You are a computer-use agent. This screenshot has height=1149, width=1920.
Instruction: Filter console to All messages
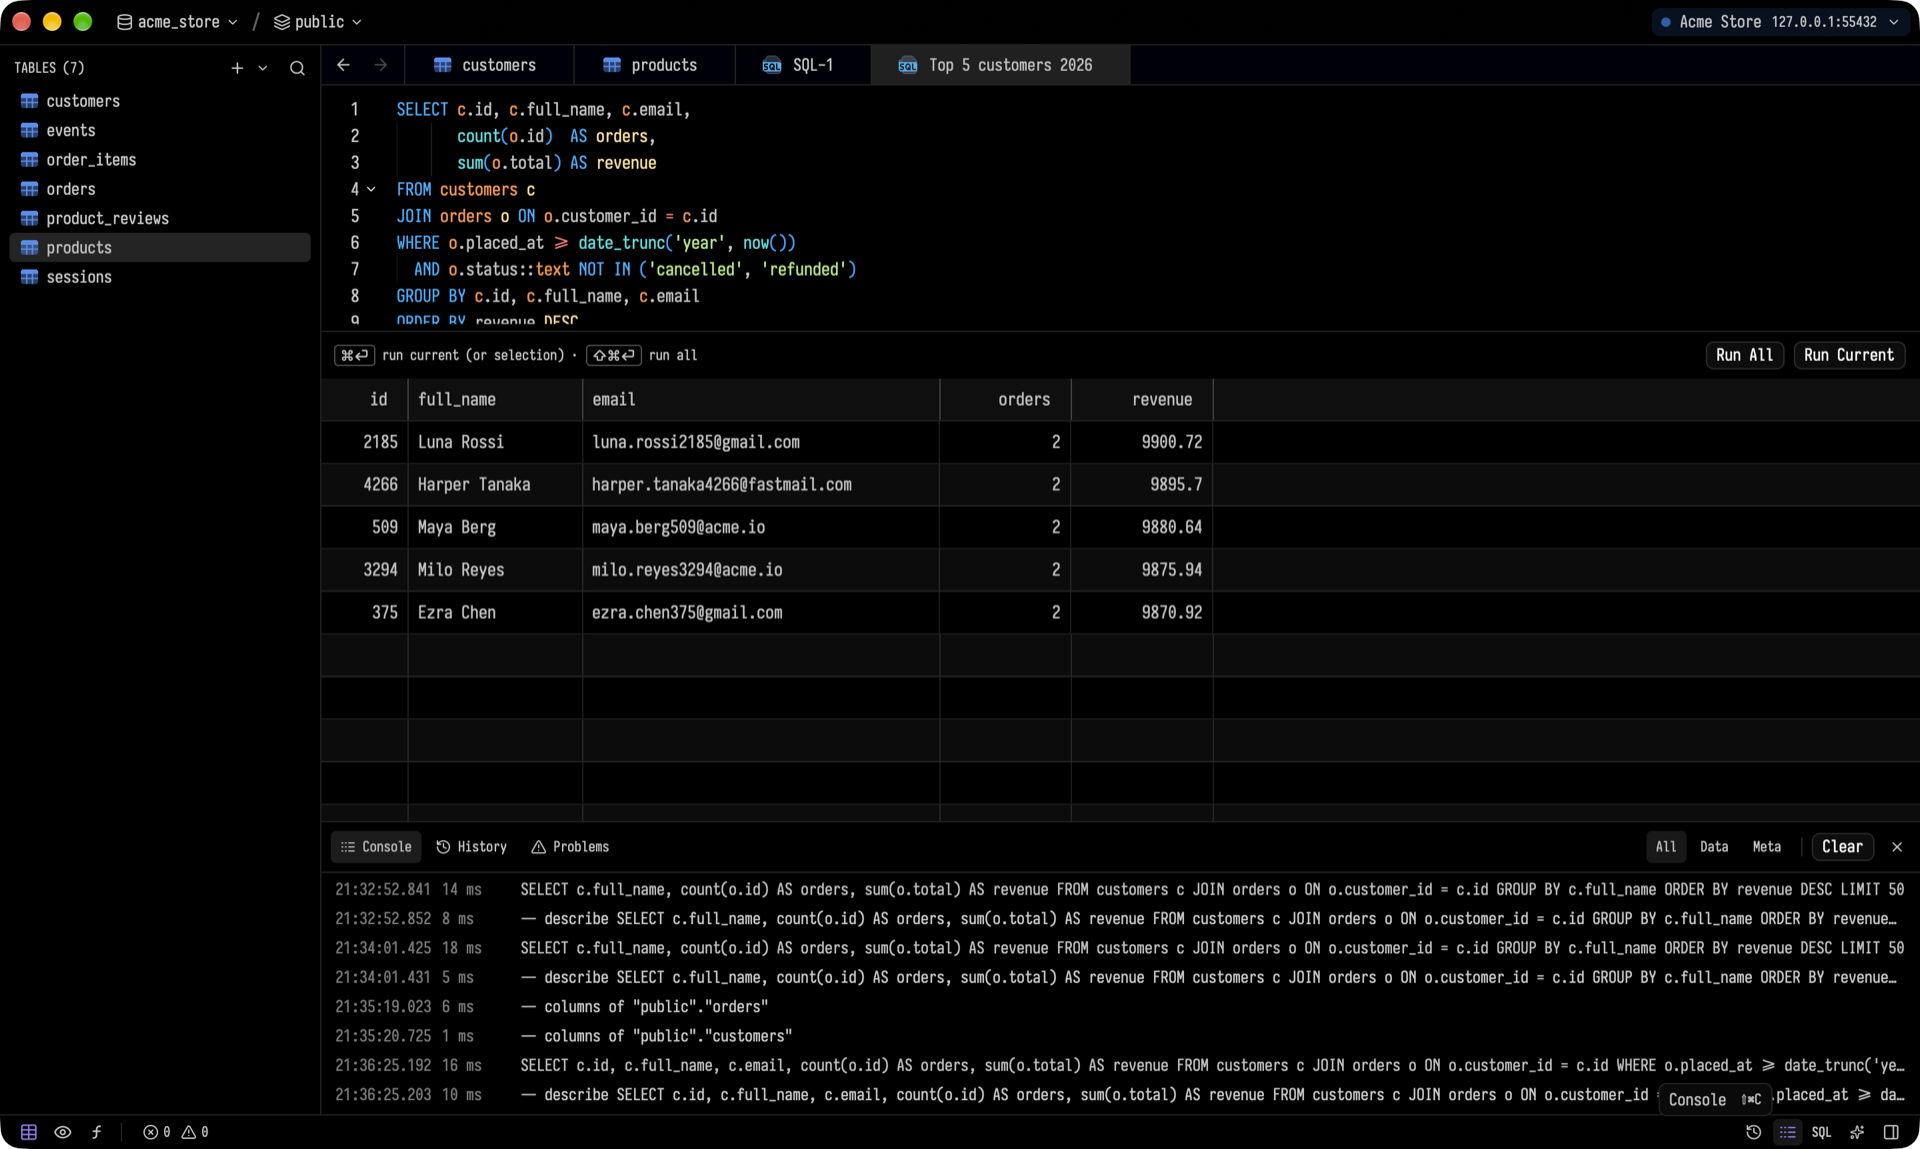[1666, 847]
